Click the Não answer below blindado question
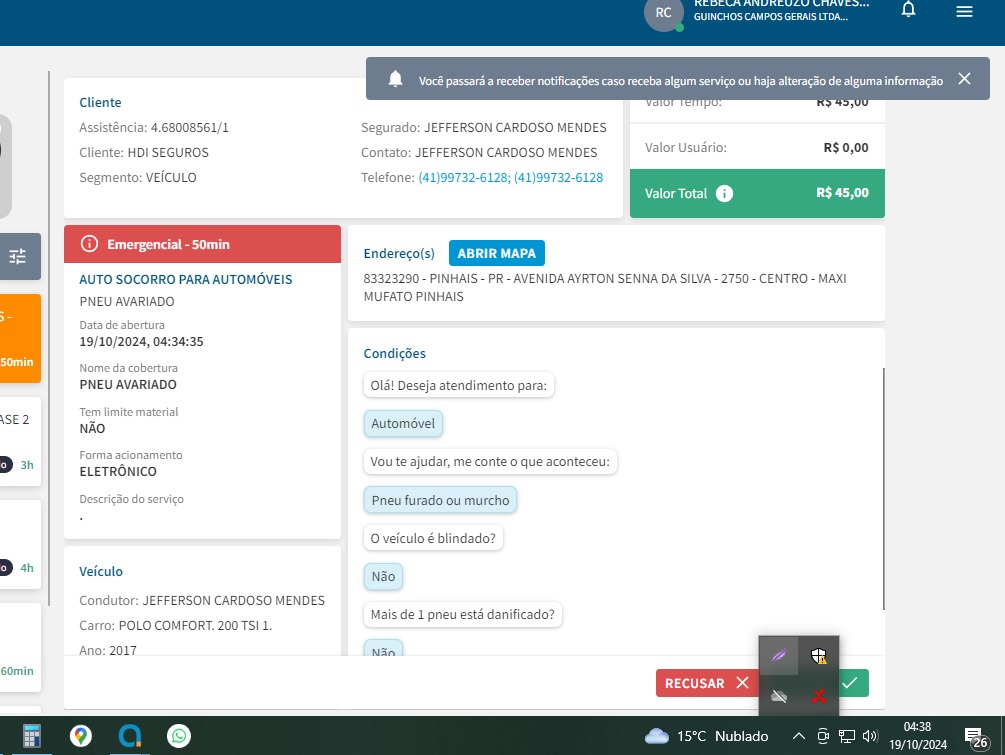The image size is (1005, 755). [x=383, y=576]
